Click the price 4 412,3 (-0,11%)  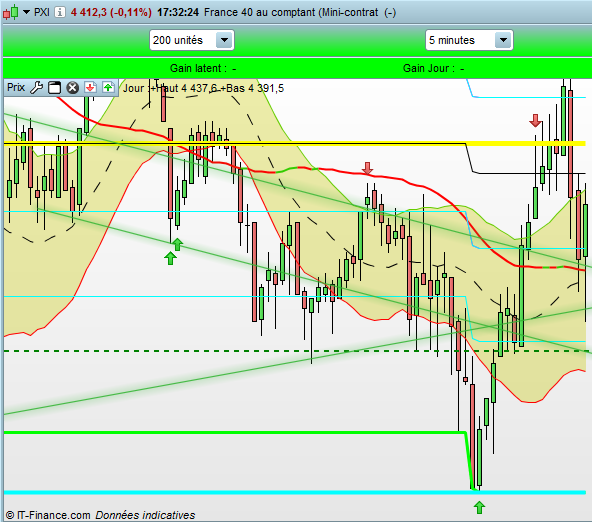111,12
